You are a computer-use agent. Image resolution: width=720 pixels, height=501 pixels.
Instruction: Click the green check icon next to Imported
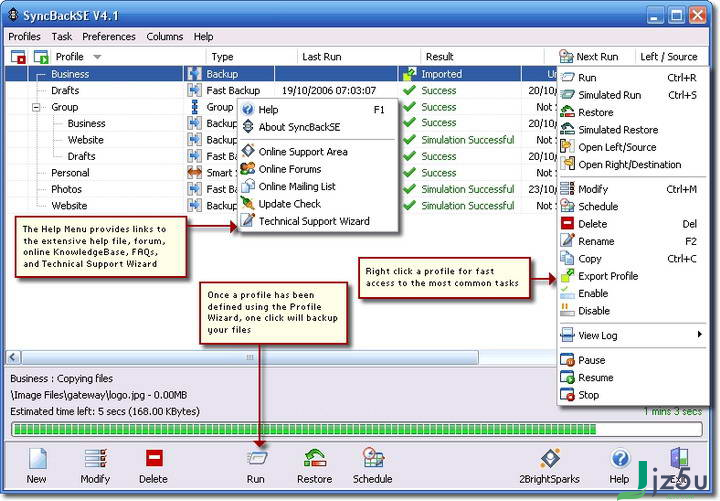tap(409, 73)
